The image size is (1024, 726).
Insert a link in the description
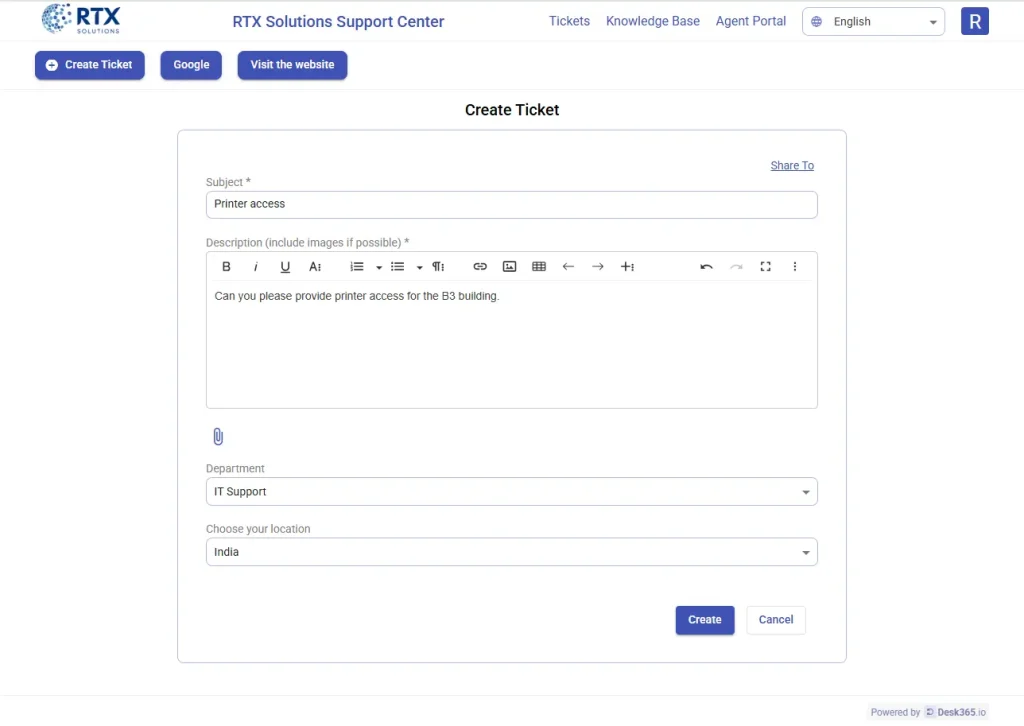point(480,266)
